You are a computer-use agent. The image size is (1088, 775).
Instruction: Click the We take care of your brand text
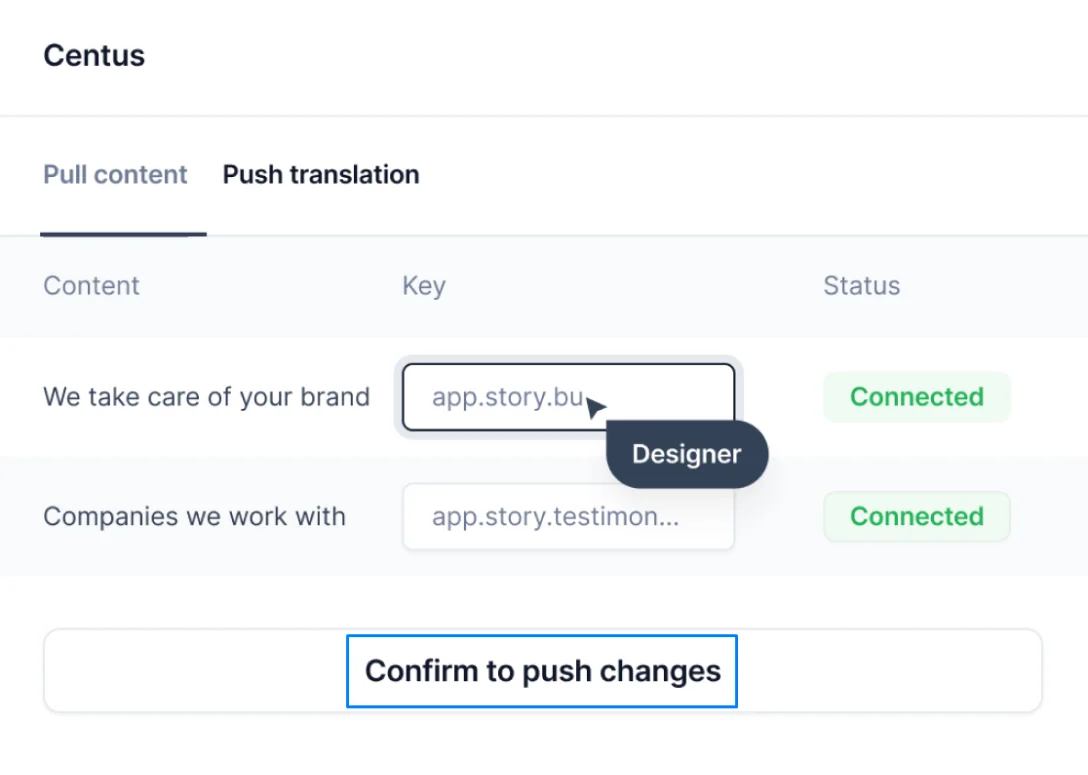(x=206, y=397)
